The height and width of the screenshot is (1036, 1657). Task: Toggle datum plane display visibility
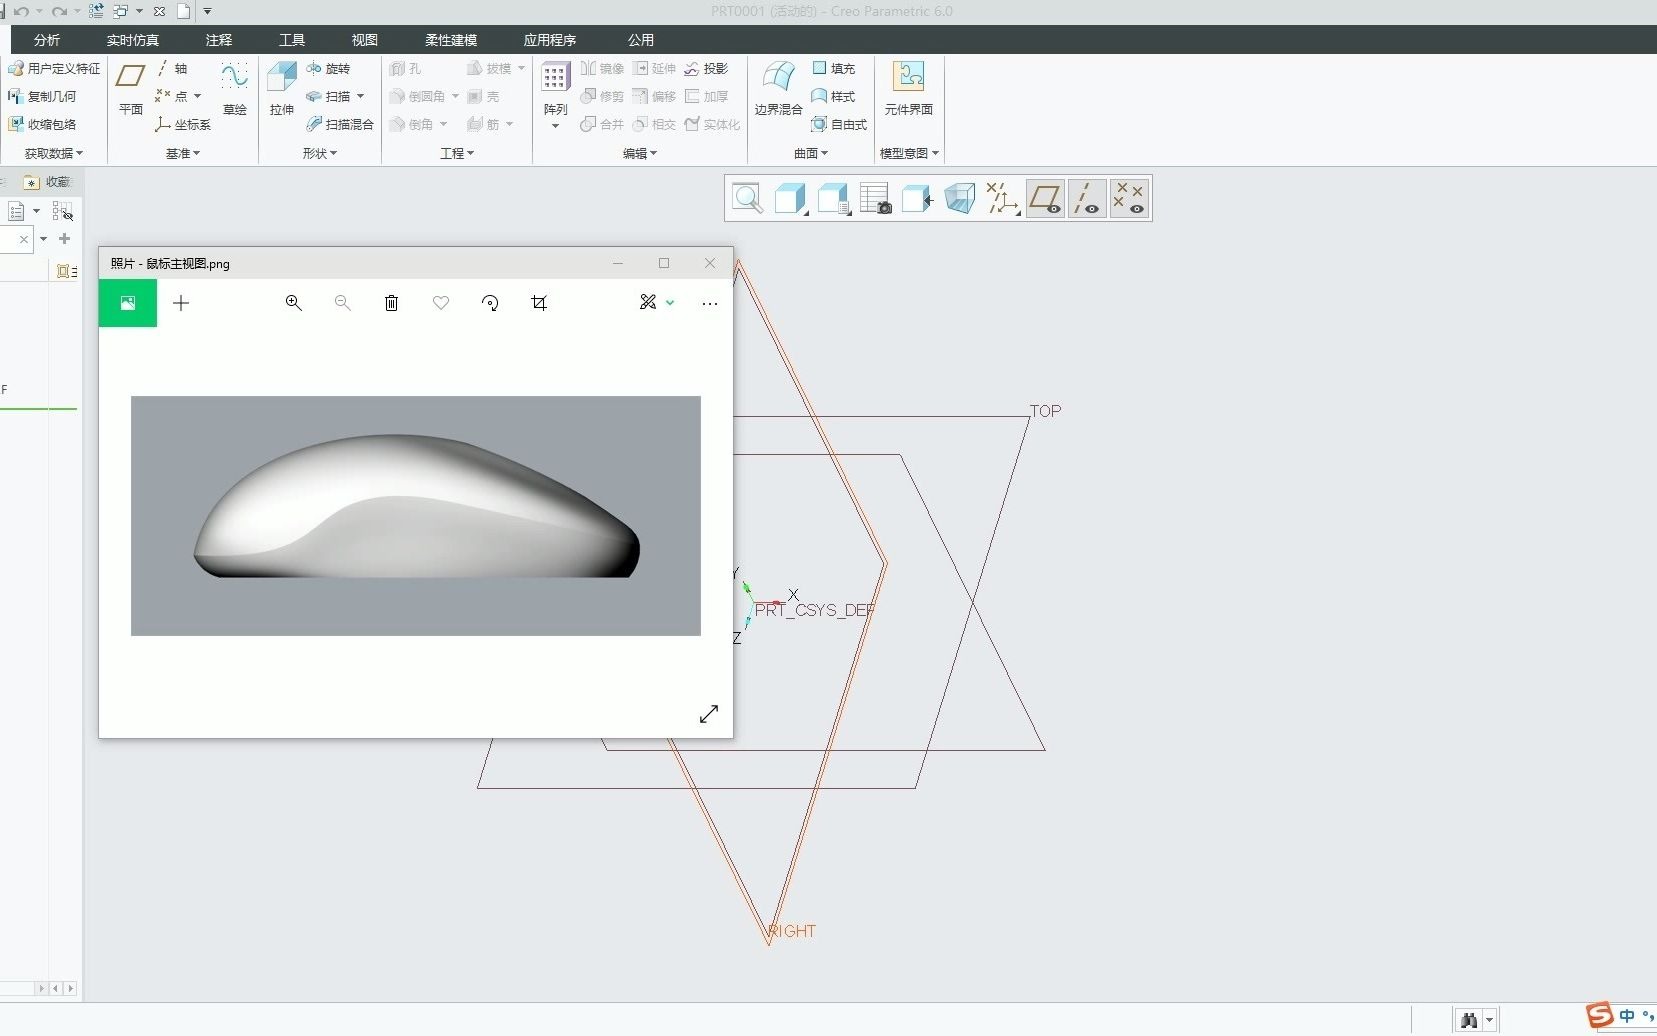tap(1045, 198)
